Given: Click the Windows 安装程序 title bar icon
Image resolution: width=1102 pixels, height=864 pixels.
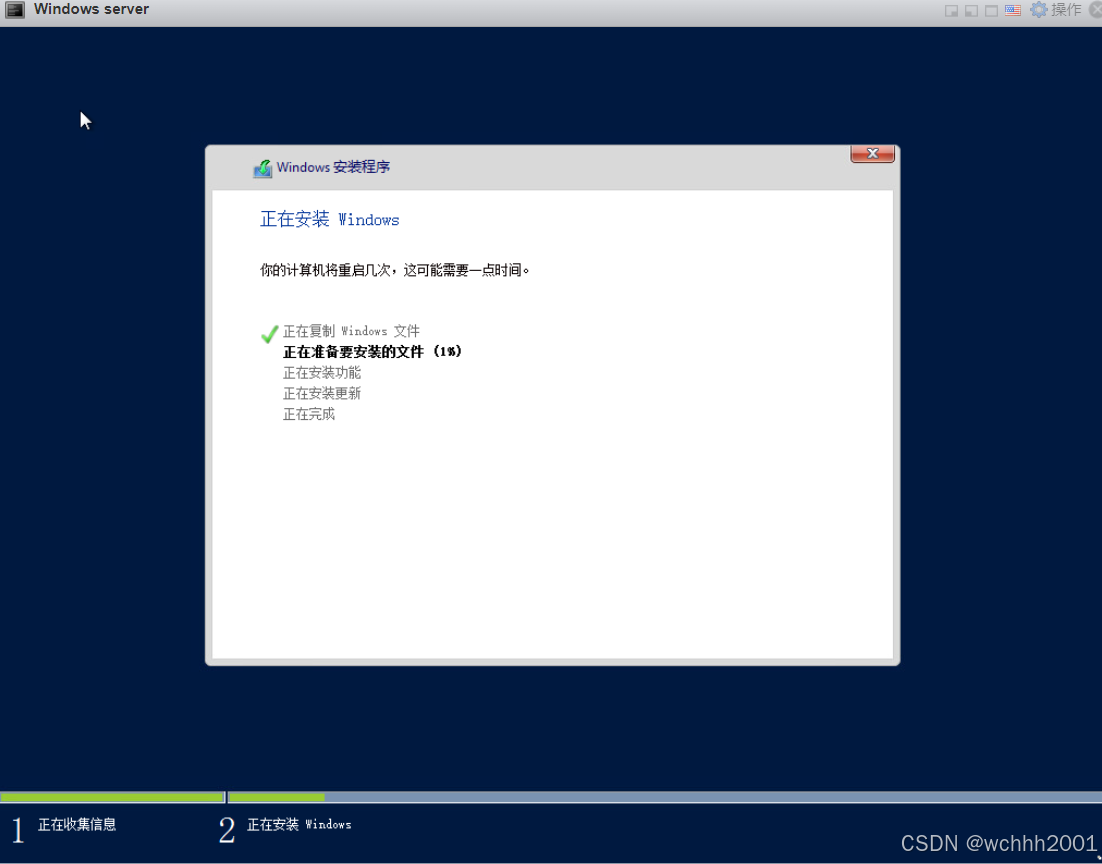Looking at the screenshot, I should click(263, 167).
